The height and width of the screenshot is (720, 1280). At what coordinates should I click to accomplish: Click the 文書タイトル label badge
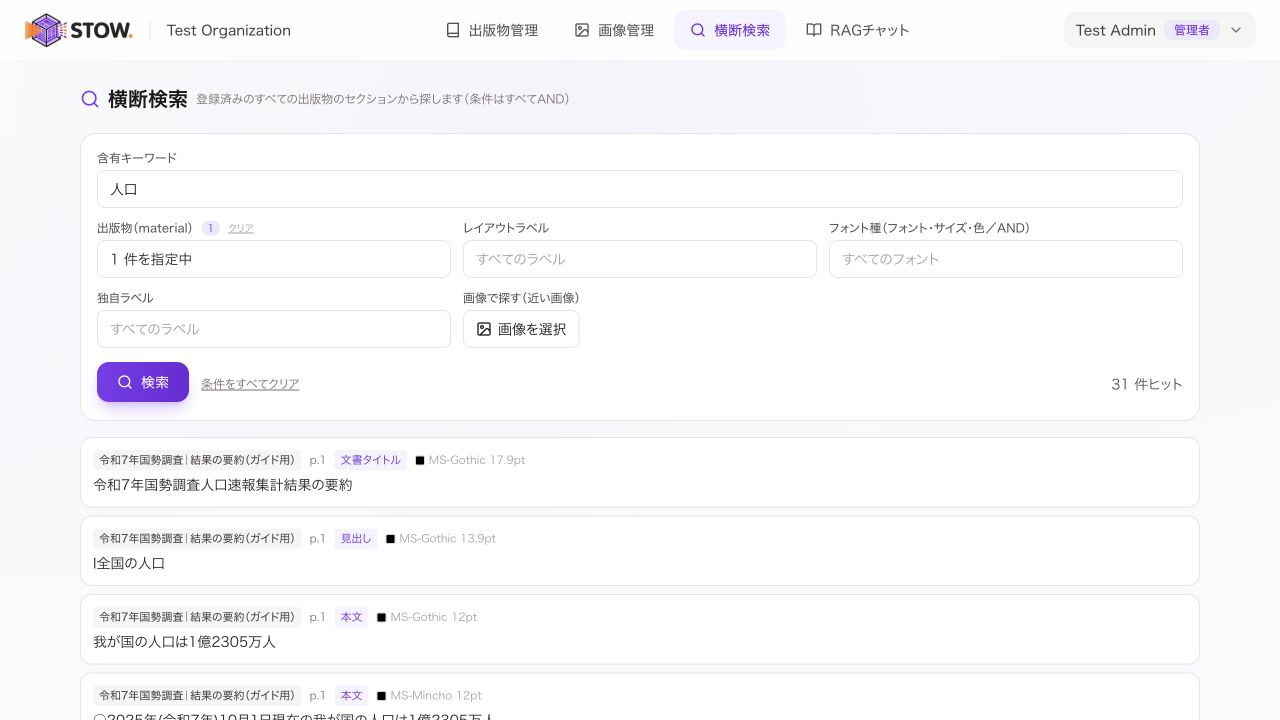pos(371,460)
